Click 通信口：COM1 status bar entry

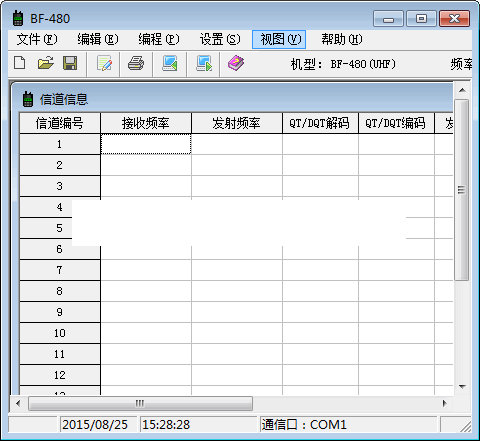coord(304,425)
